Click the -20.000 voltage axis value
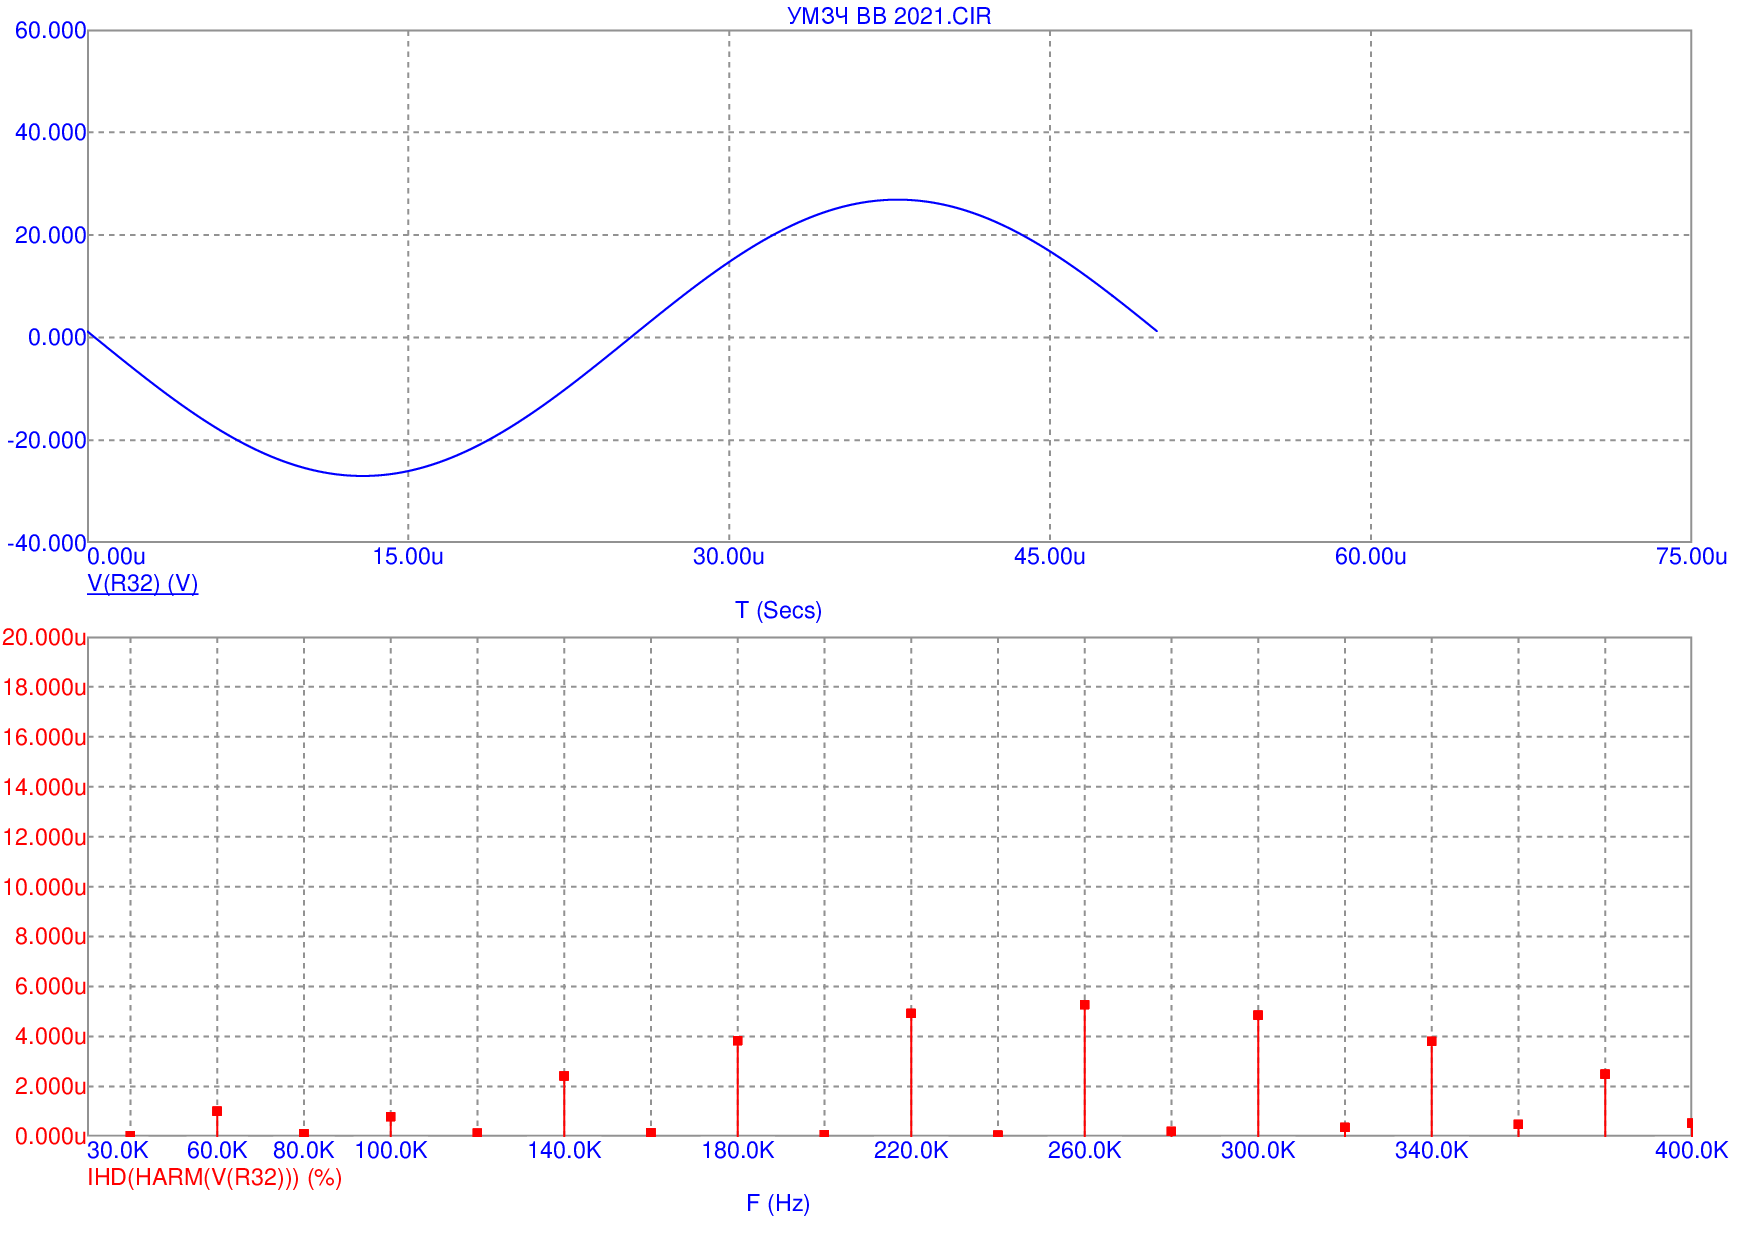Viewport: 1754px width, 1240px height. pos(47,441)
